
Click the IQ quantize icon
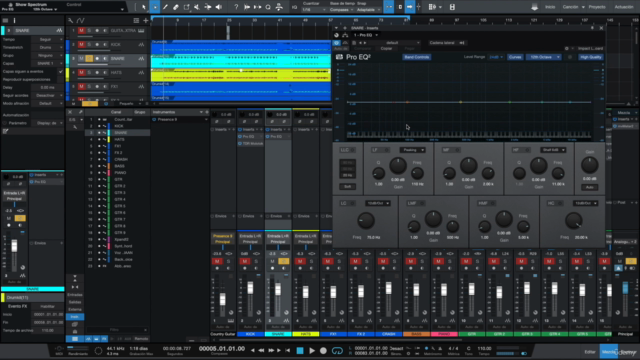[x=294, y=7]
